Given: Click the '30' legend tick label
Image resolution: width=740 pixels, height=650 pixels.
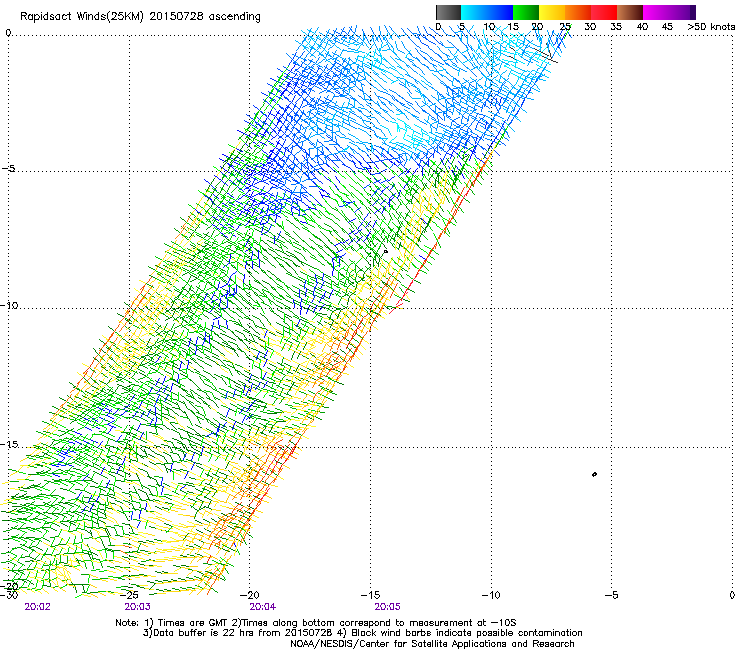Looking at the screenshot, I should click(x=590, y=27).
